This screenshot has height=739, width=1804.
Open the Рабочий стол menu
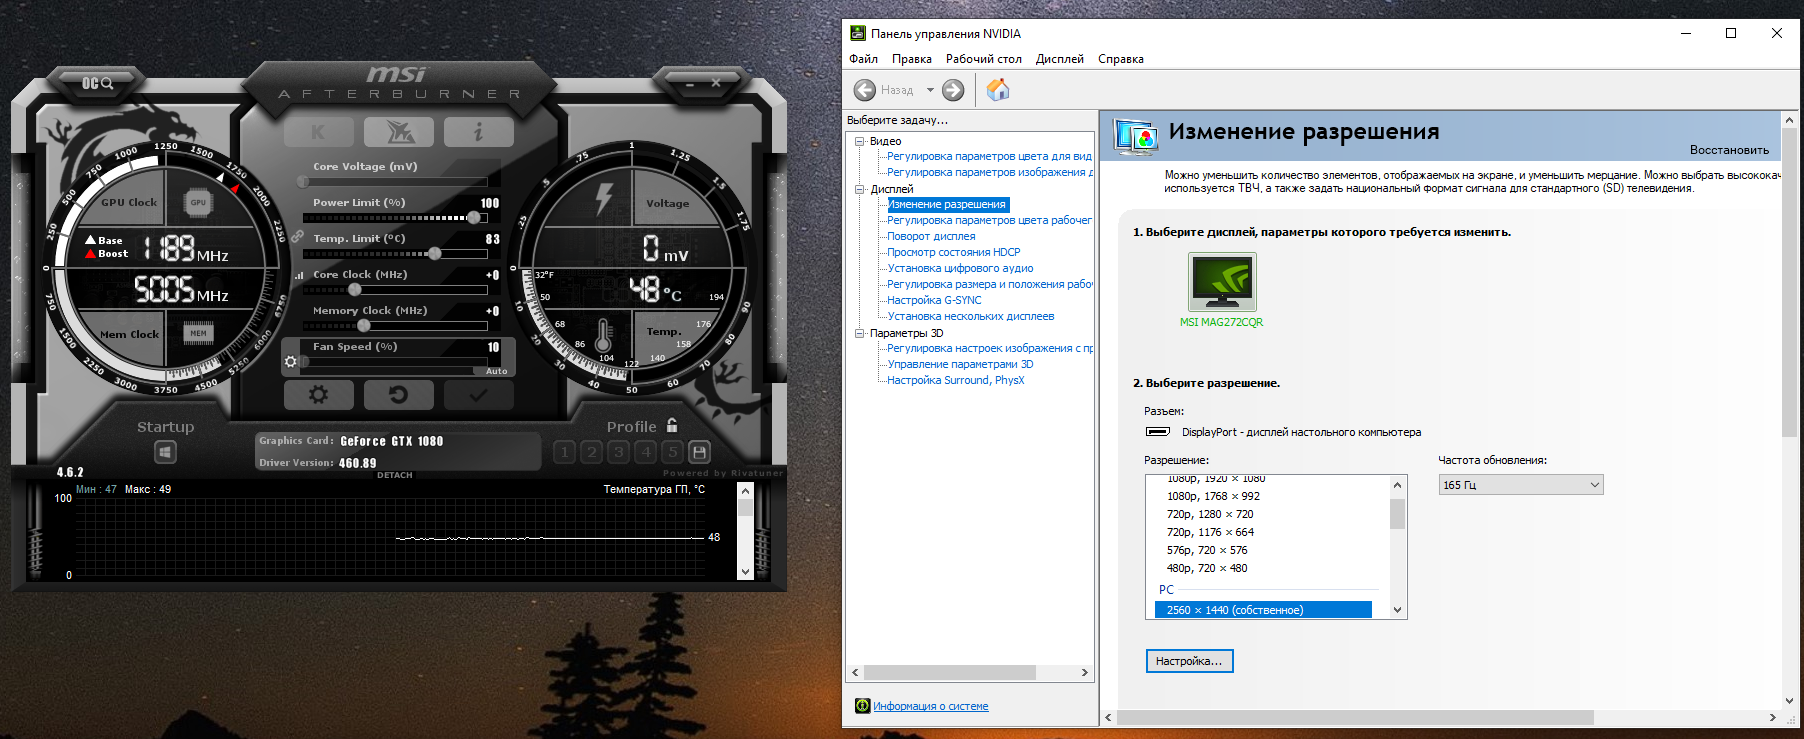pyautogui.click(x=984, y=59)
